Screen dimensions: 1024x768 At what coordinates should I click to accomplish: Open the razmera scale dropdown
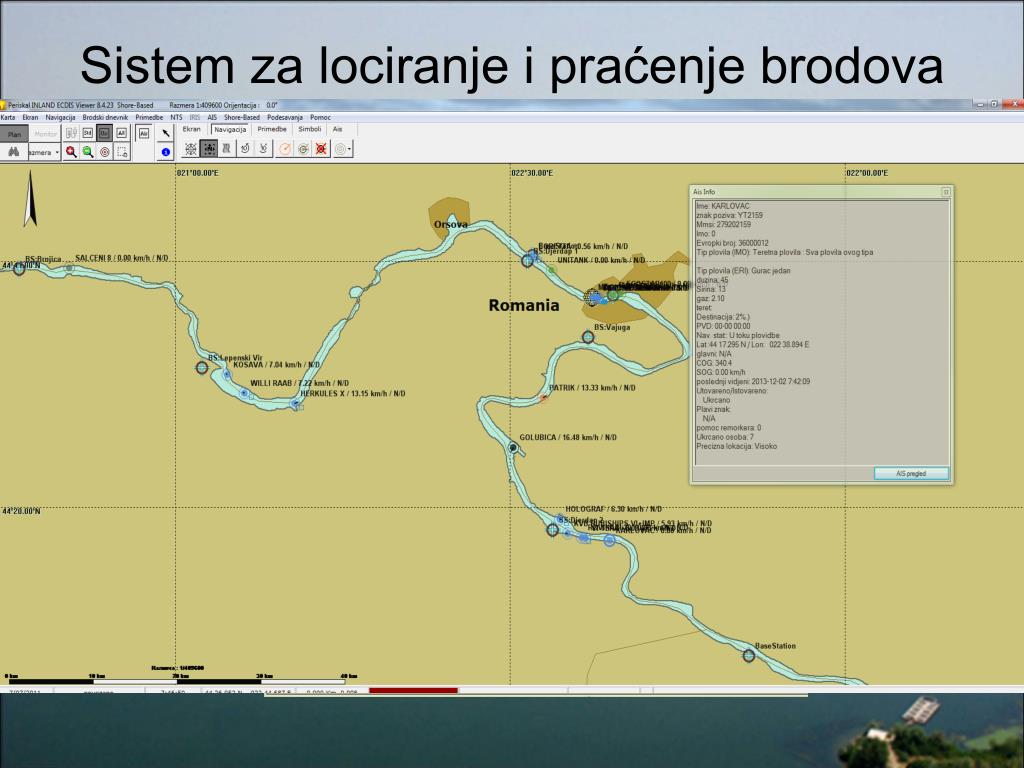(57, 152)
